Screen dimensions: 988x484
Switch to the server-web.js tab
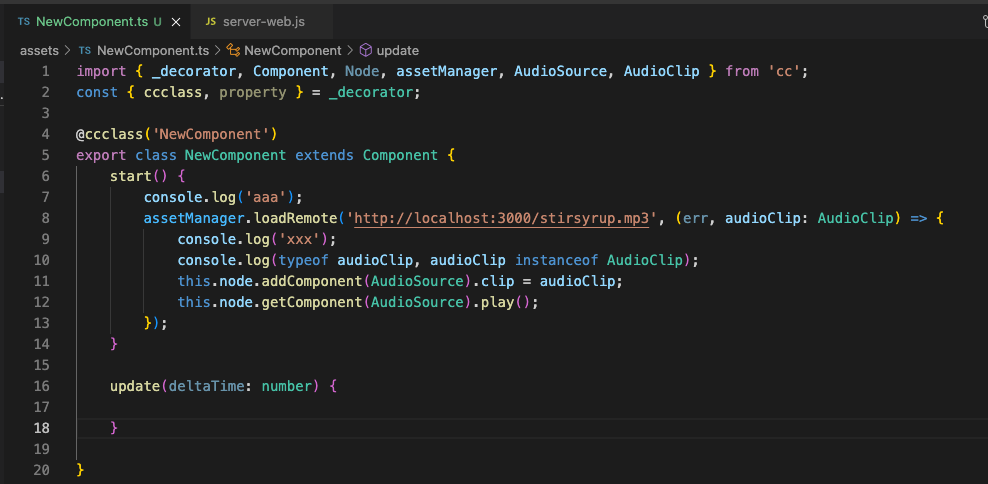(x=265, y=21)
